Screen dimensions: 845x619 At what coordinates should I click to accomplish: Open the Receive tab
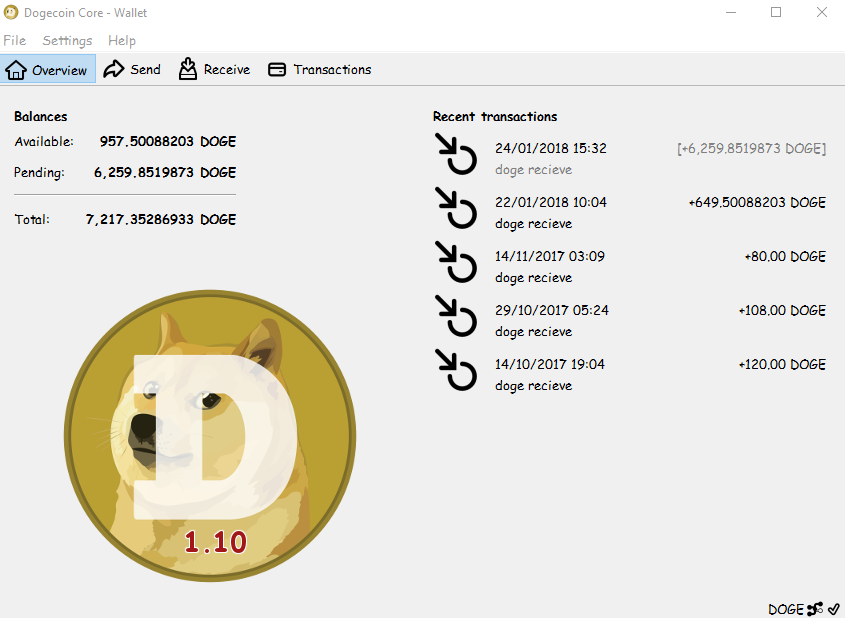click(214, 69)
